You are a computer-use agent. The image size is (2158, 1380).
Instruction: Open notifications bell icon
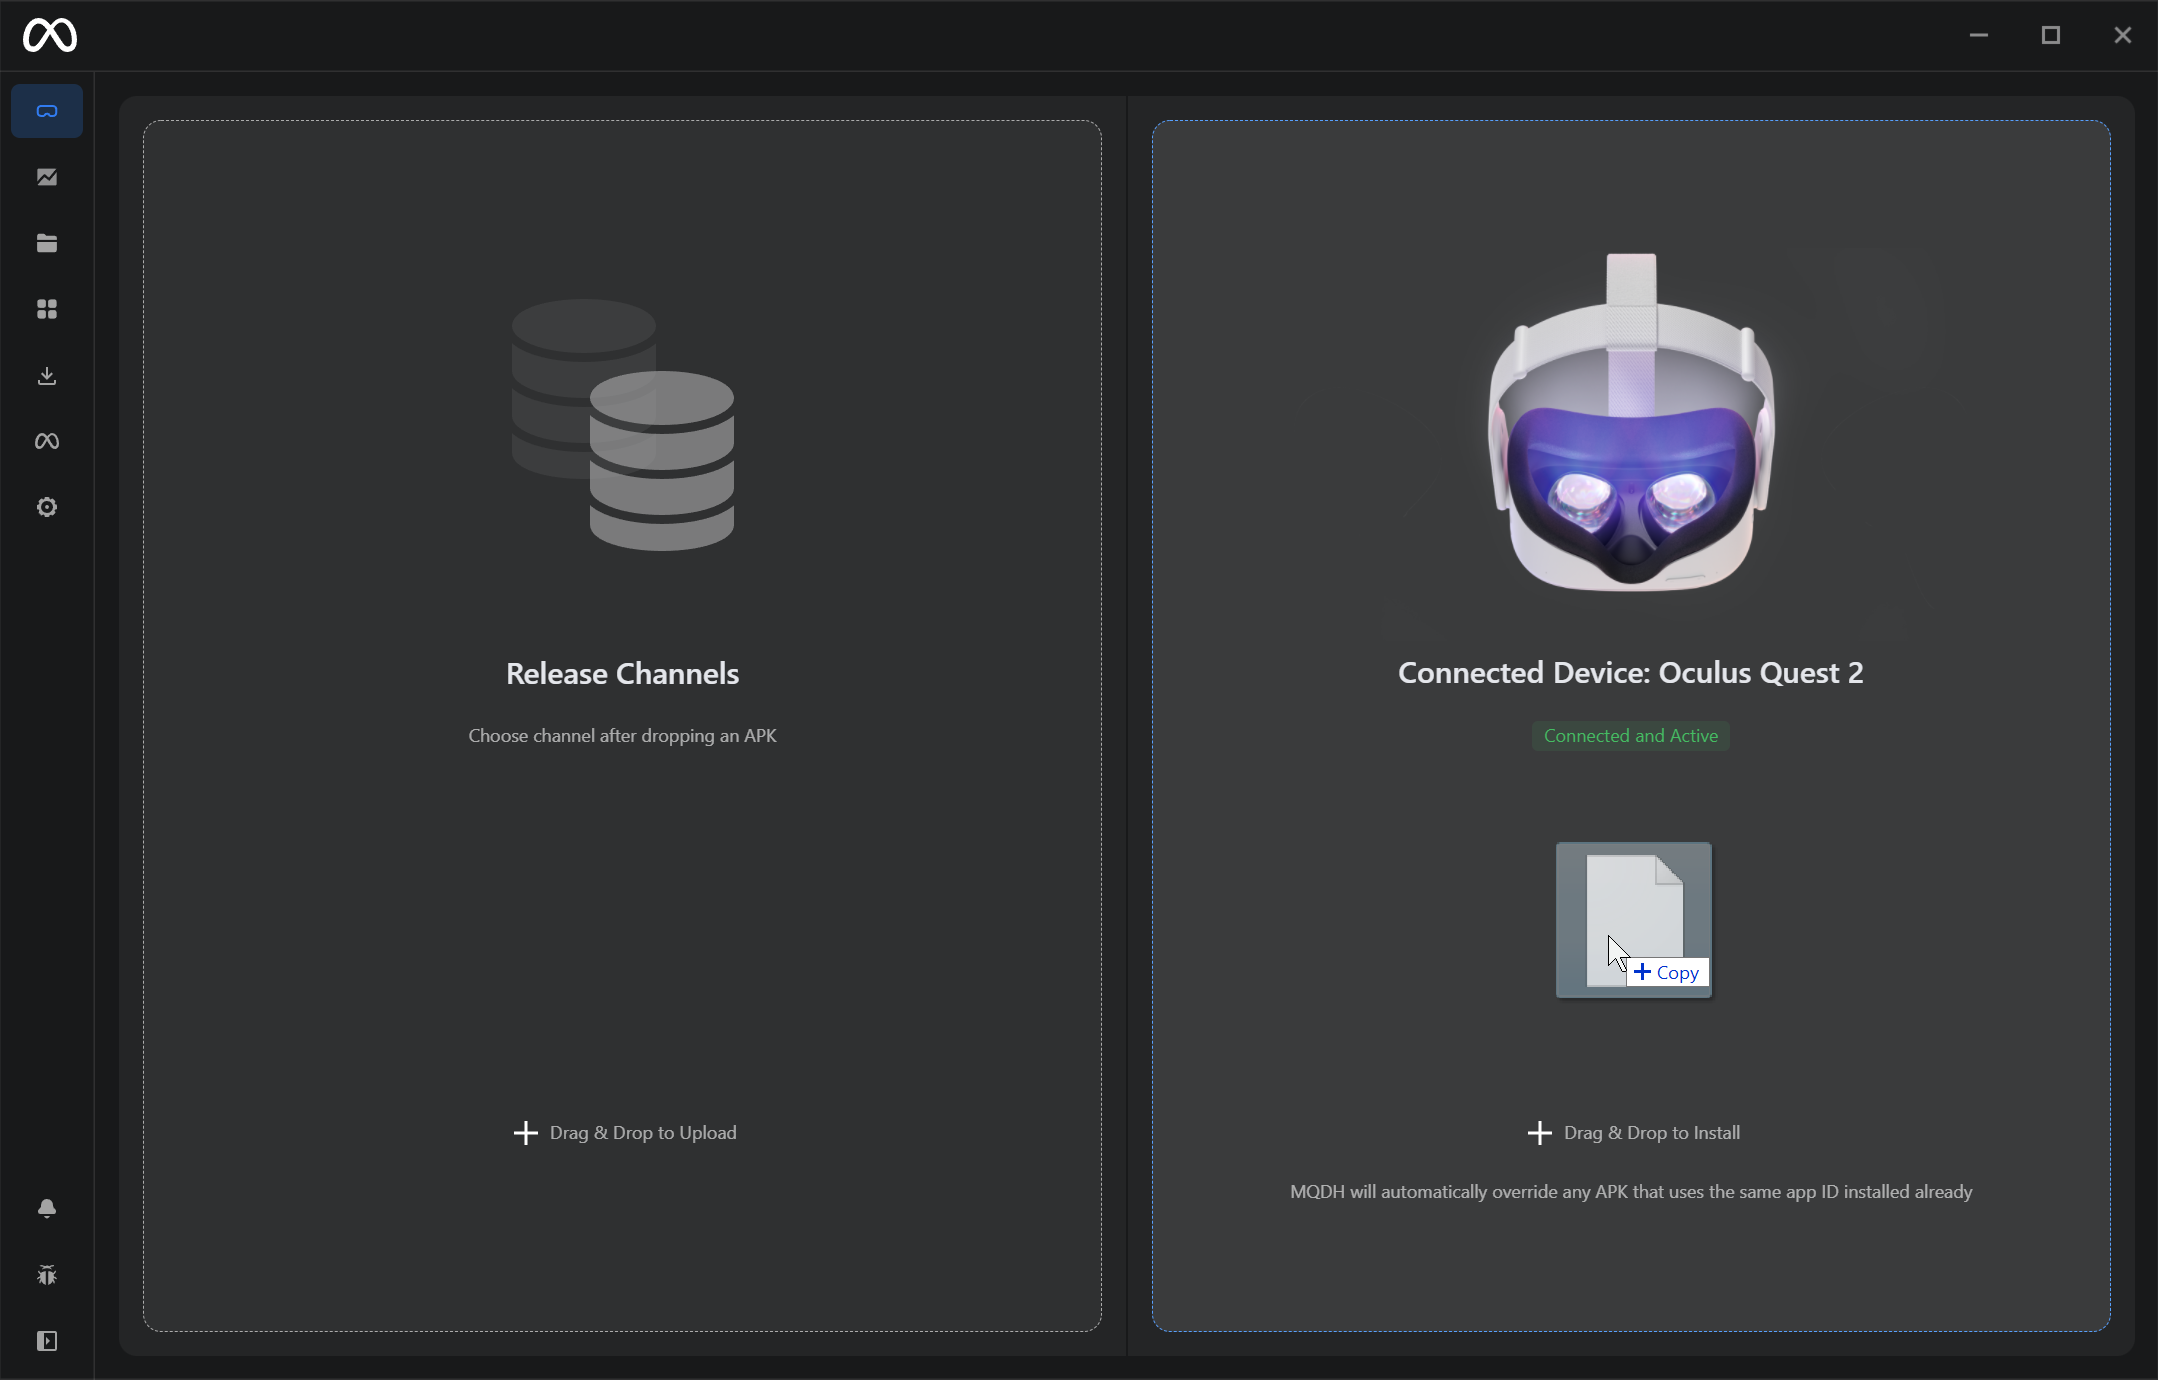47,1208
